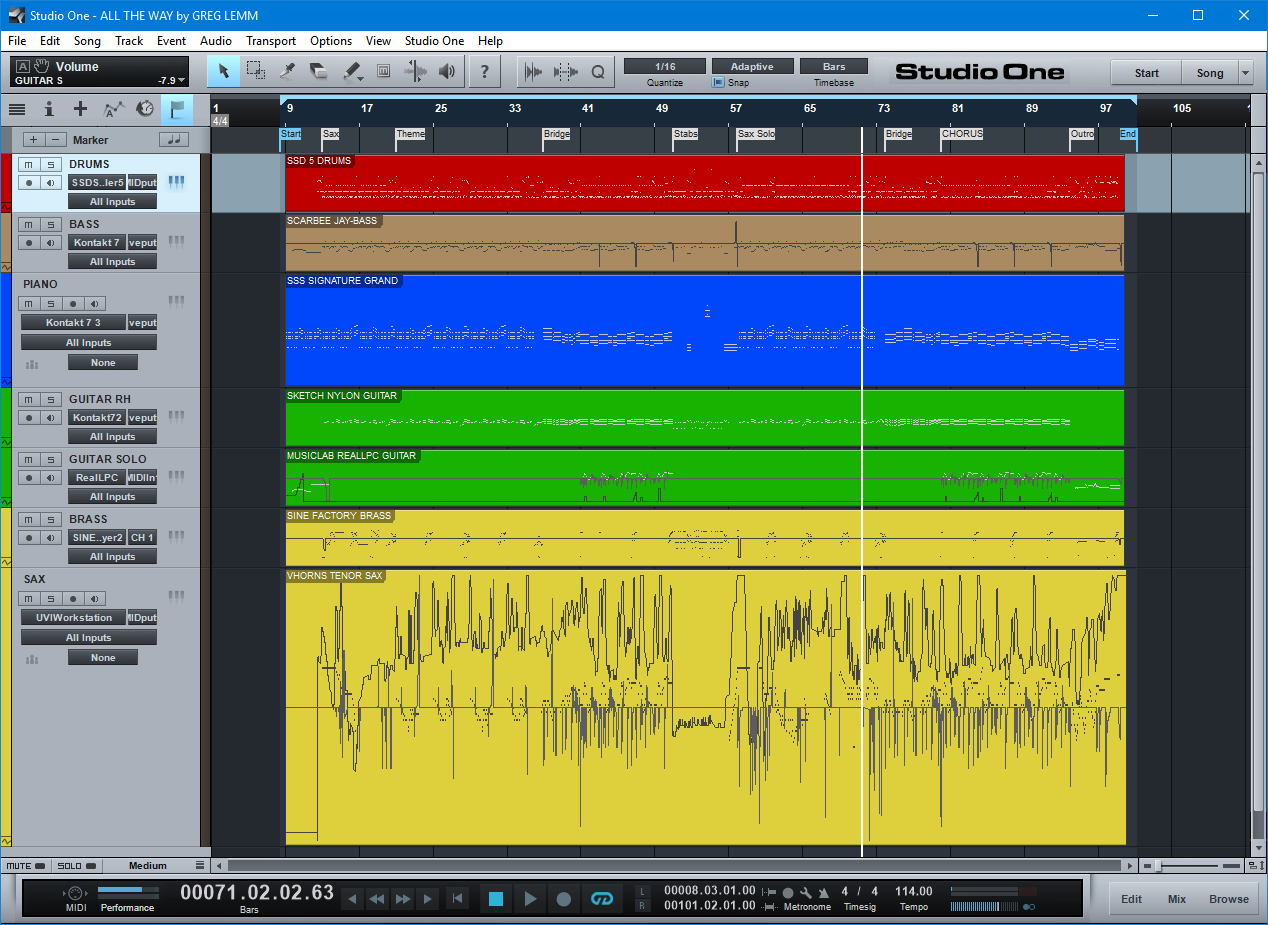Image resolution: width=1268 pixels, height=925 pixels.
Task: Toggle the loop button in transport
Action: [602, 899]
